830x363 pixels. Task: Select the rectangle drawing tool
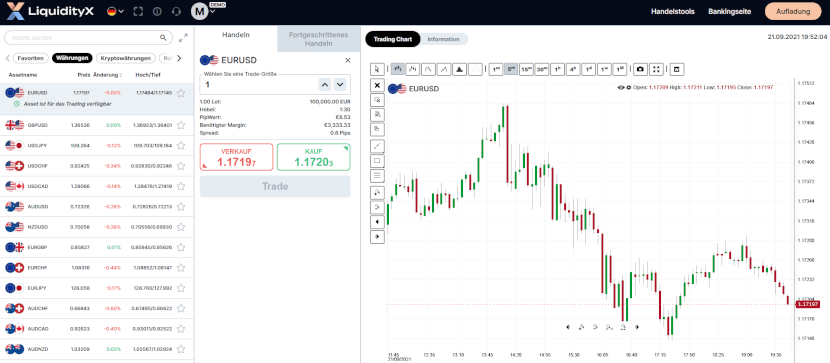click(x=377, y=160)
